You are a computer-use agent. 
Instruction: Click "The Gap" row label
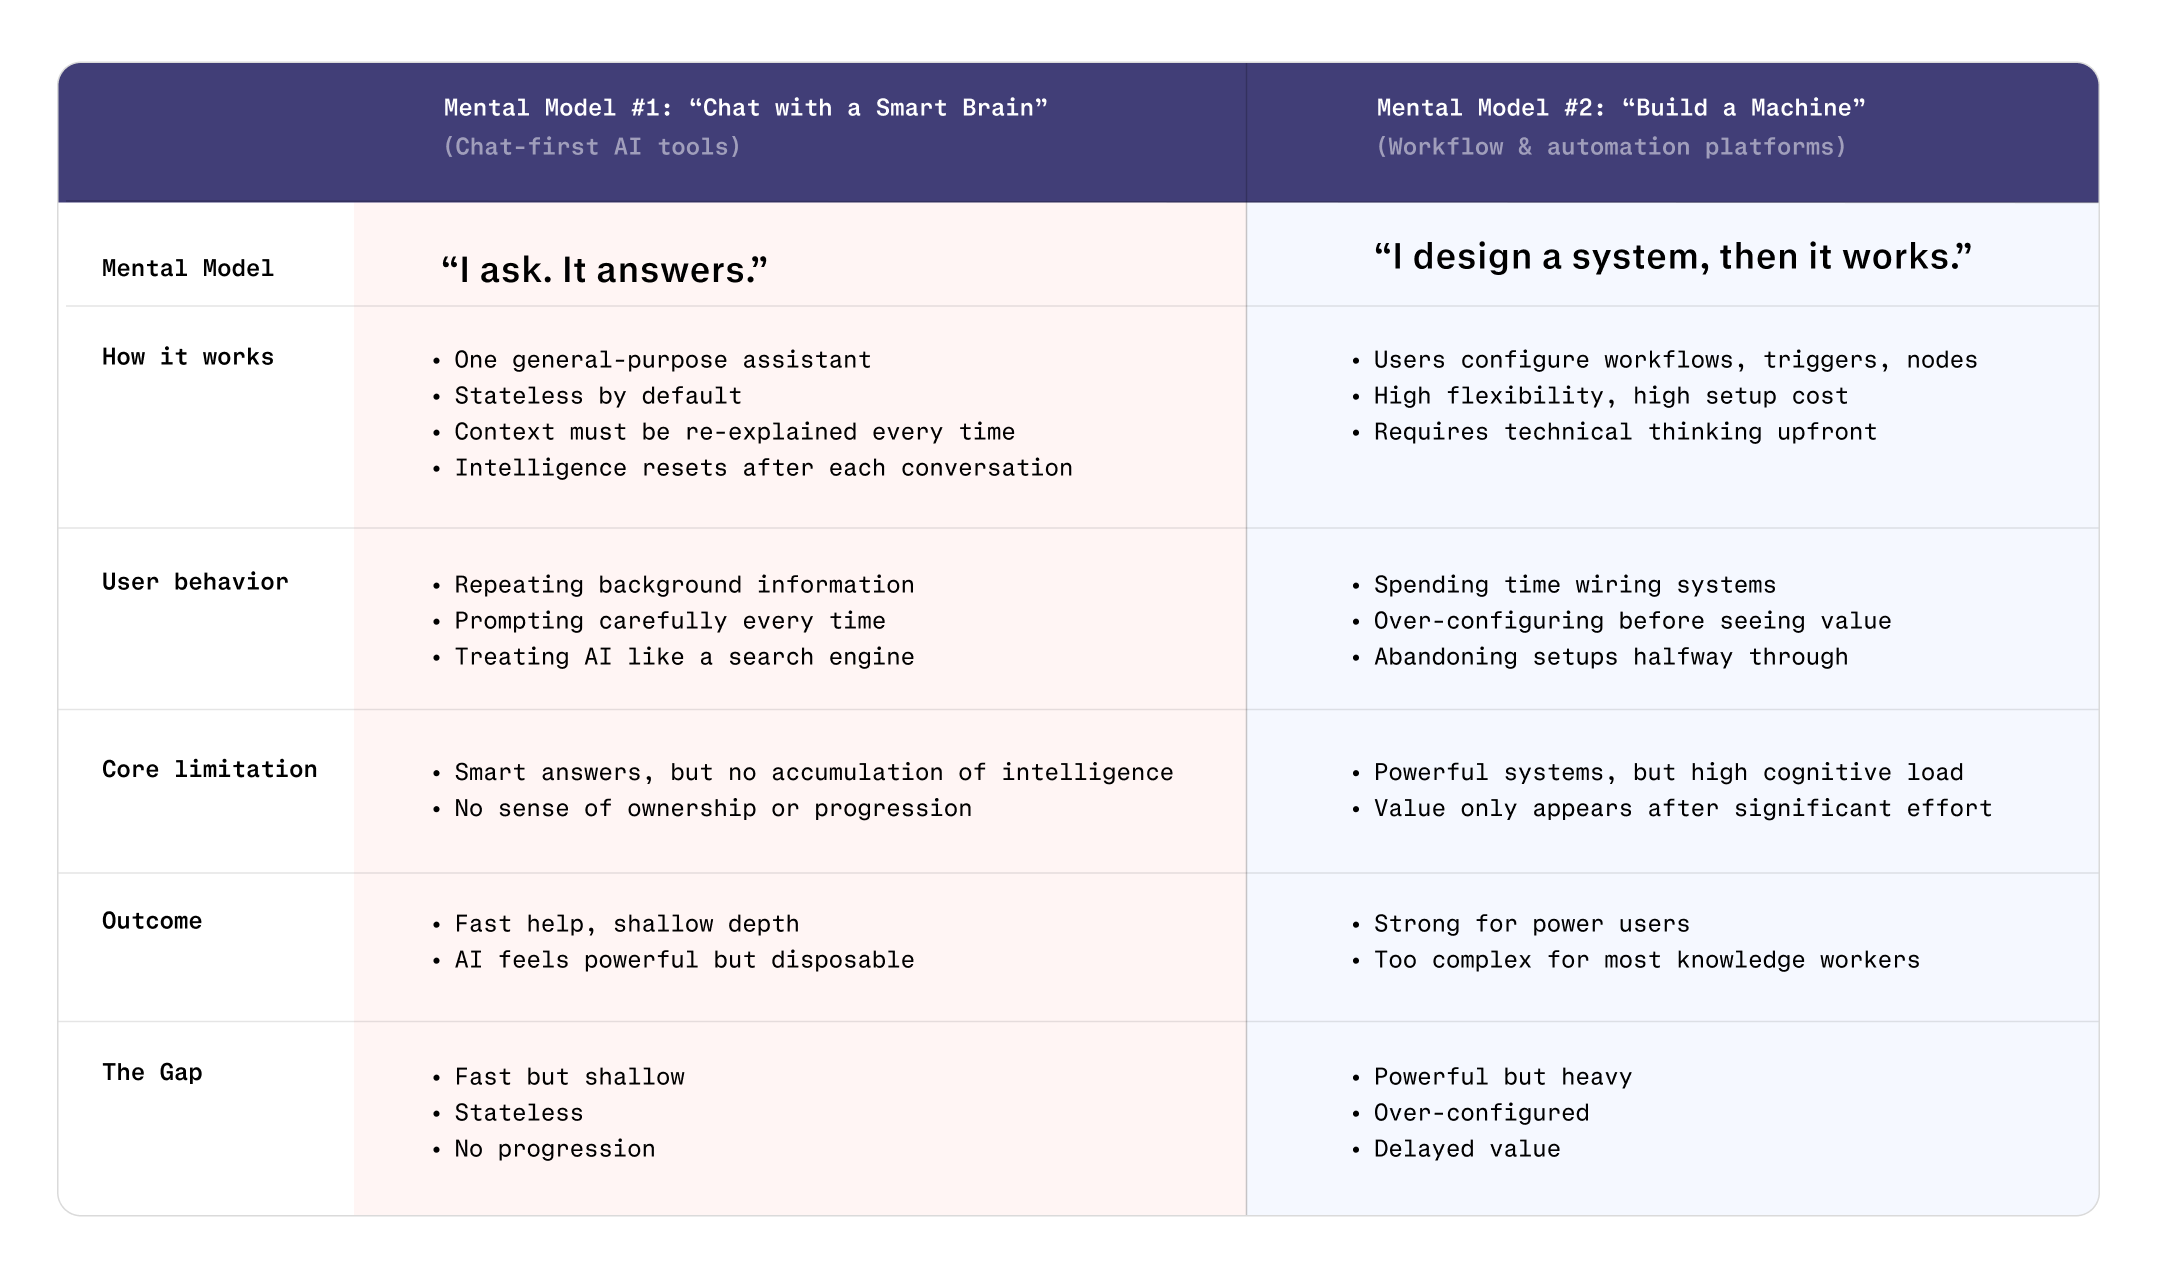pyautogui.click(x=152, y=1072)
